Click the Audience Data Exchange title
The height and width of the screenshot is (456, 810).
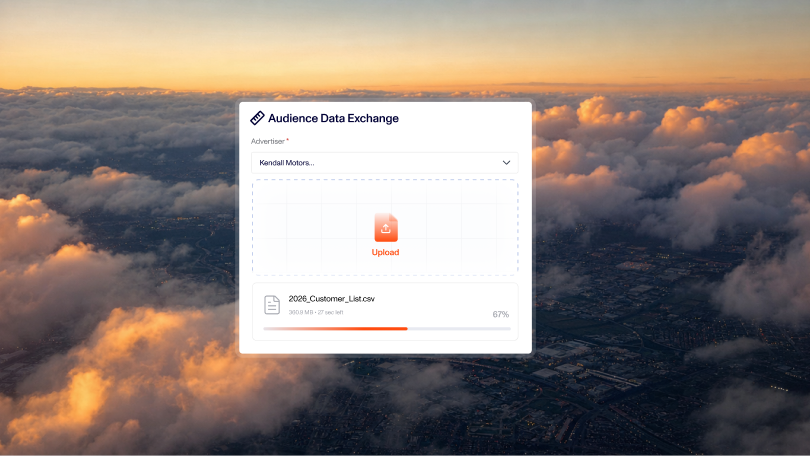[333, 118]
